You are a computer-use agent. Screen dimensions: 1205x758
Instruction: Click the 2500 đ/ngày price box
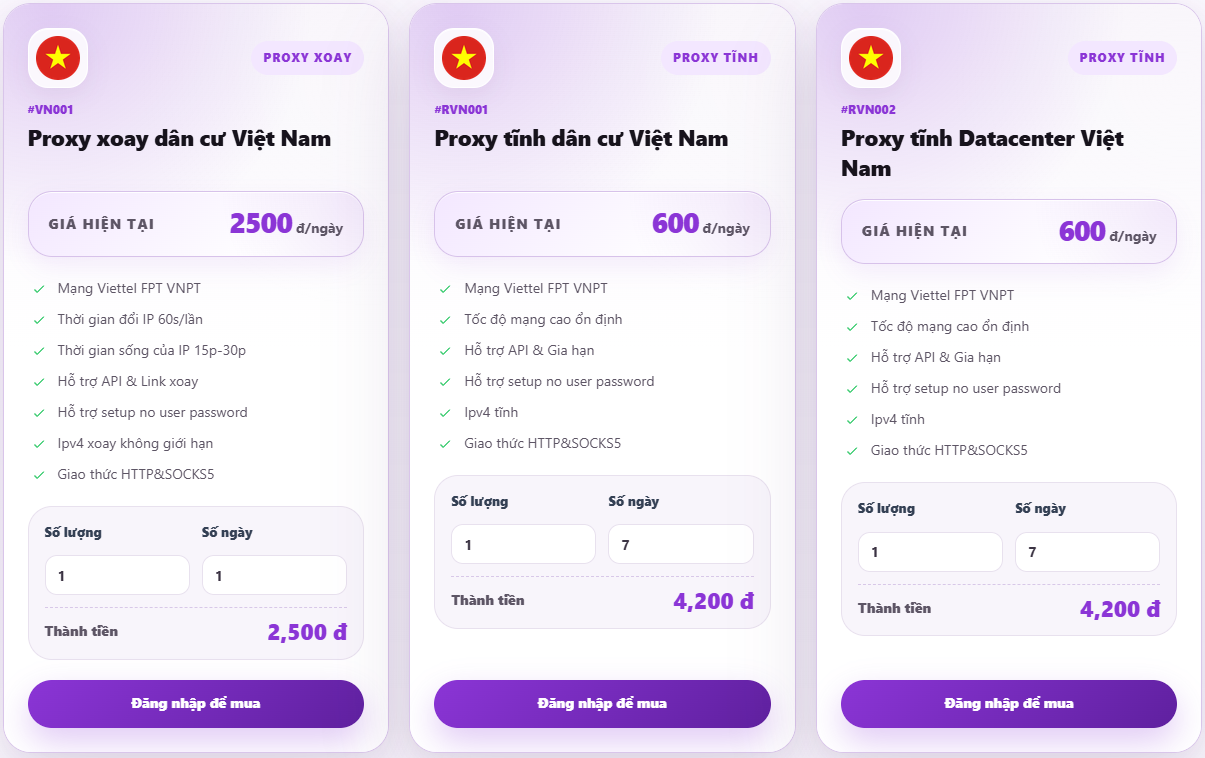[x=196, y=224]
